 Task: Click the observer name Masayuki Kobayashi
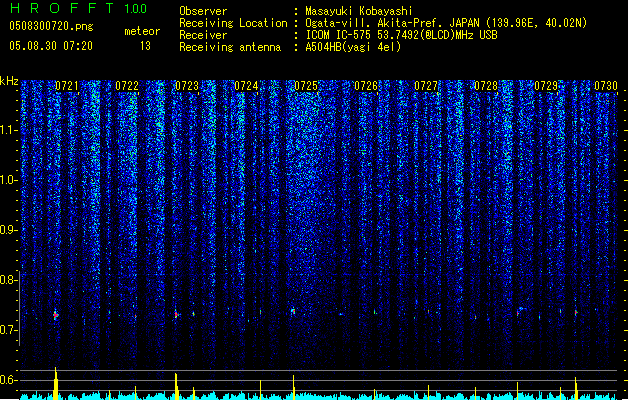click(x=359, y=11)
